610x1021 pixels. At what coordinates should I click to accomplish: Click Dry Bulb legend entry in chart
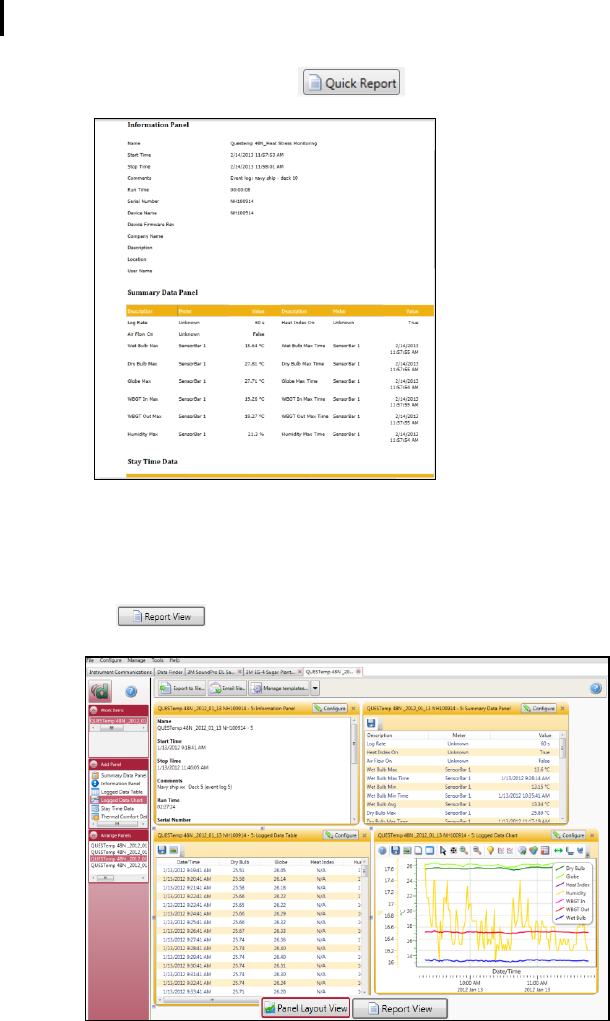572,868
